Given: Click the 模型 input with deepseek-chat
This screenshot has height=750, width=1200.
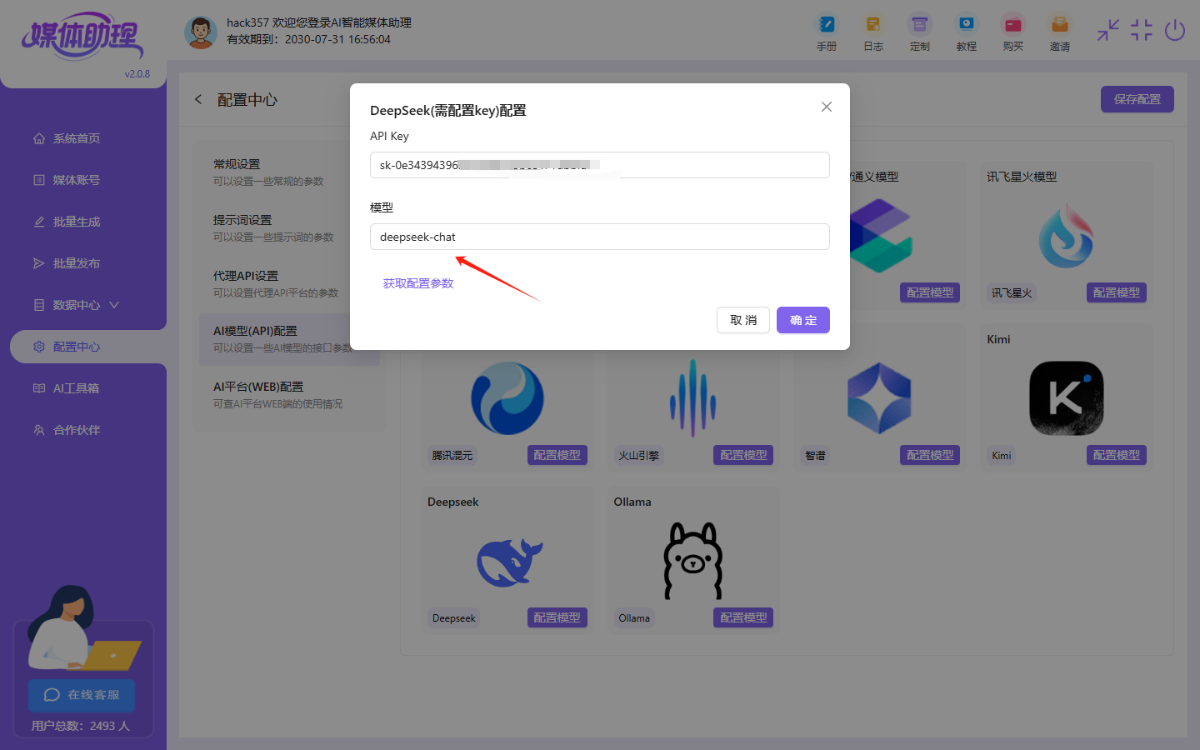Looking at the screenshot, I should [x=600, y=237].
